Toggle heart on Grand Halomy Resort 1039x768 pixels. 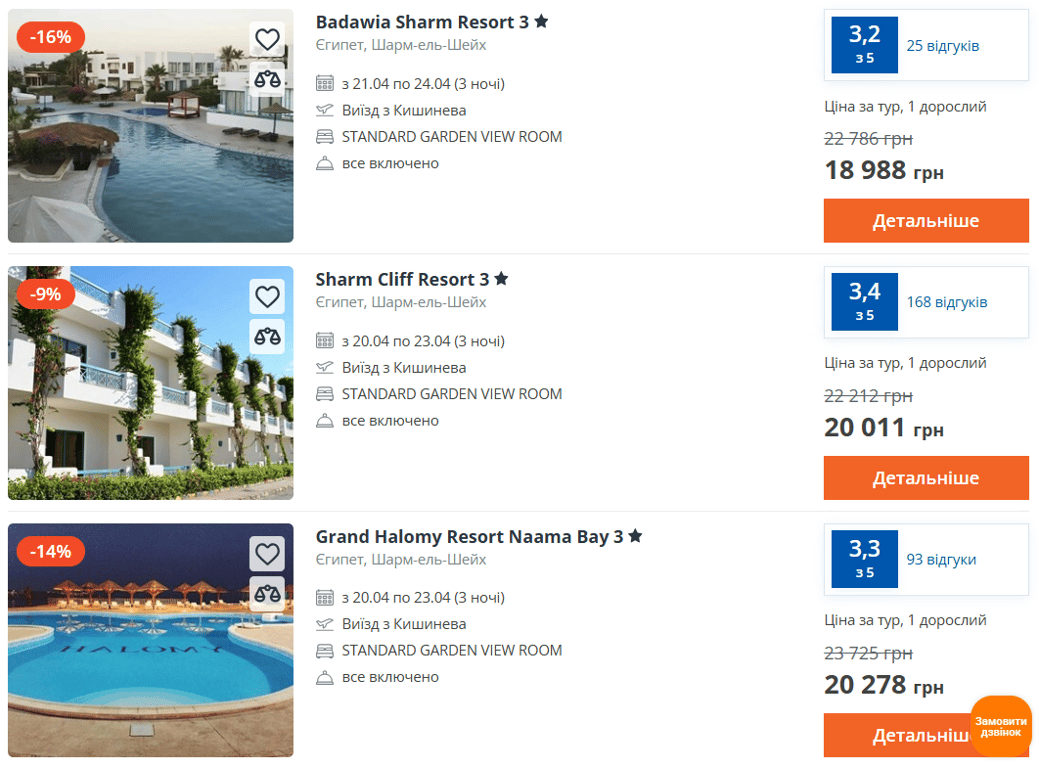tap(267, 554)
